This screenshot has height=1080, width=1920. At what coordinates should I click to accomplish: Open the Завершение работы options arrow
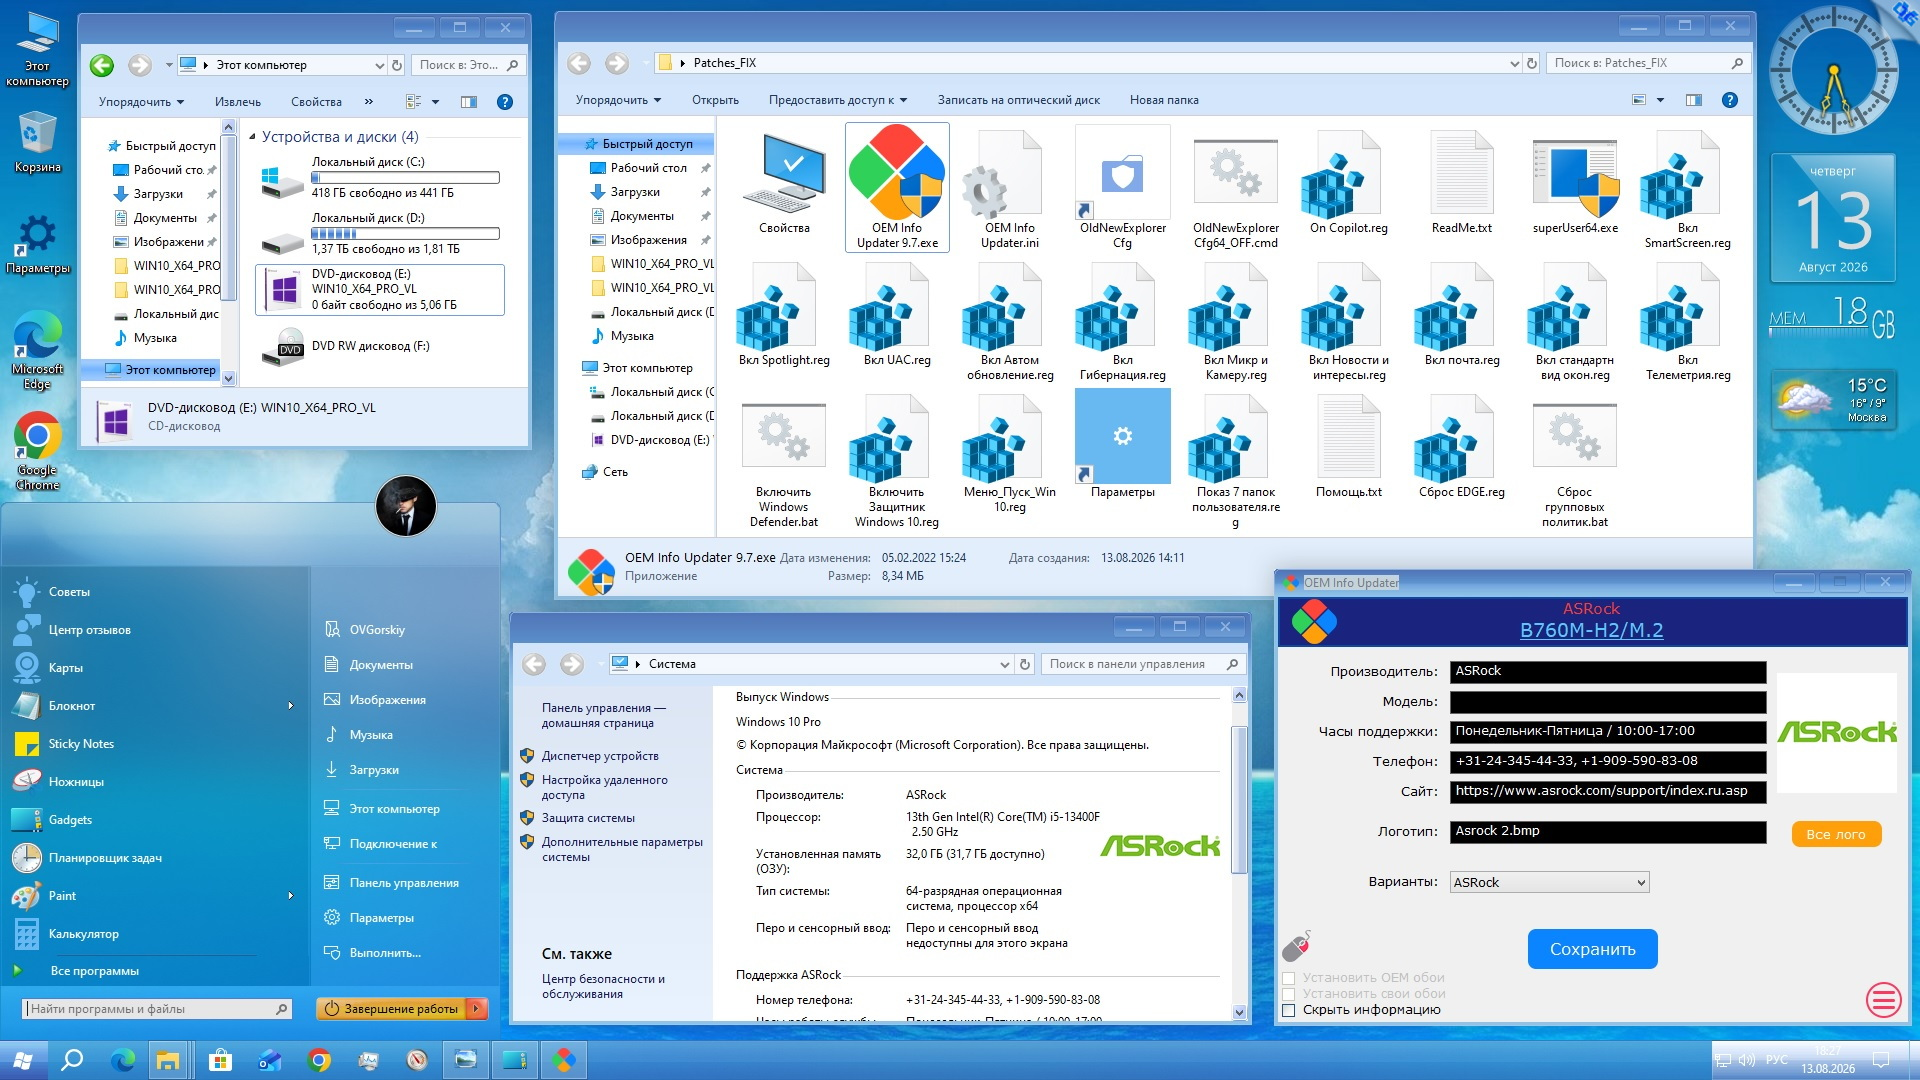point(477,1009)
